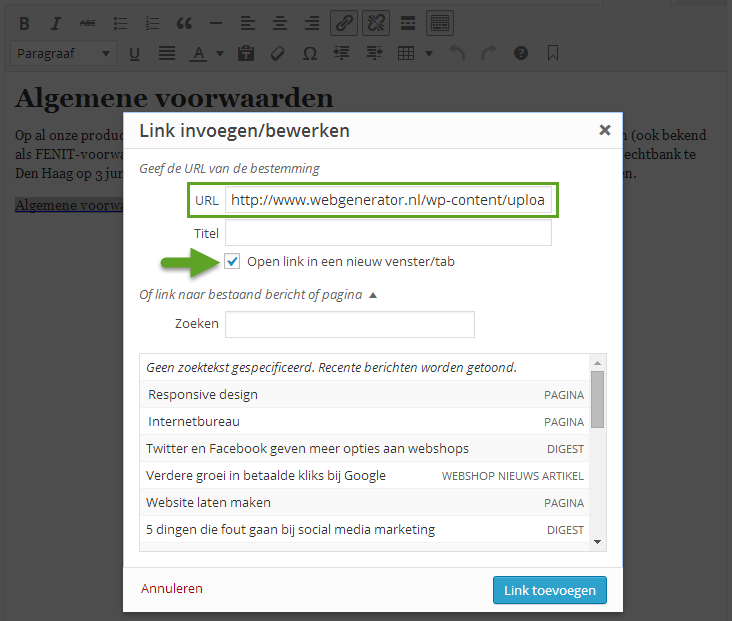Select '5 dingen die fout gaan' entry
This screenshot has width=732, height=621.
[365, 529]
